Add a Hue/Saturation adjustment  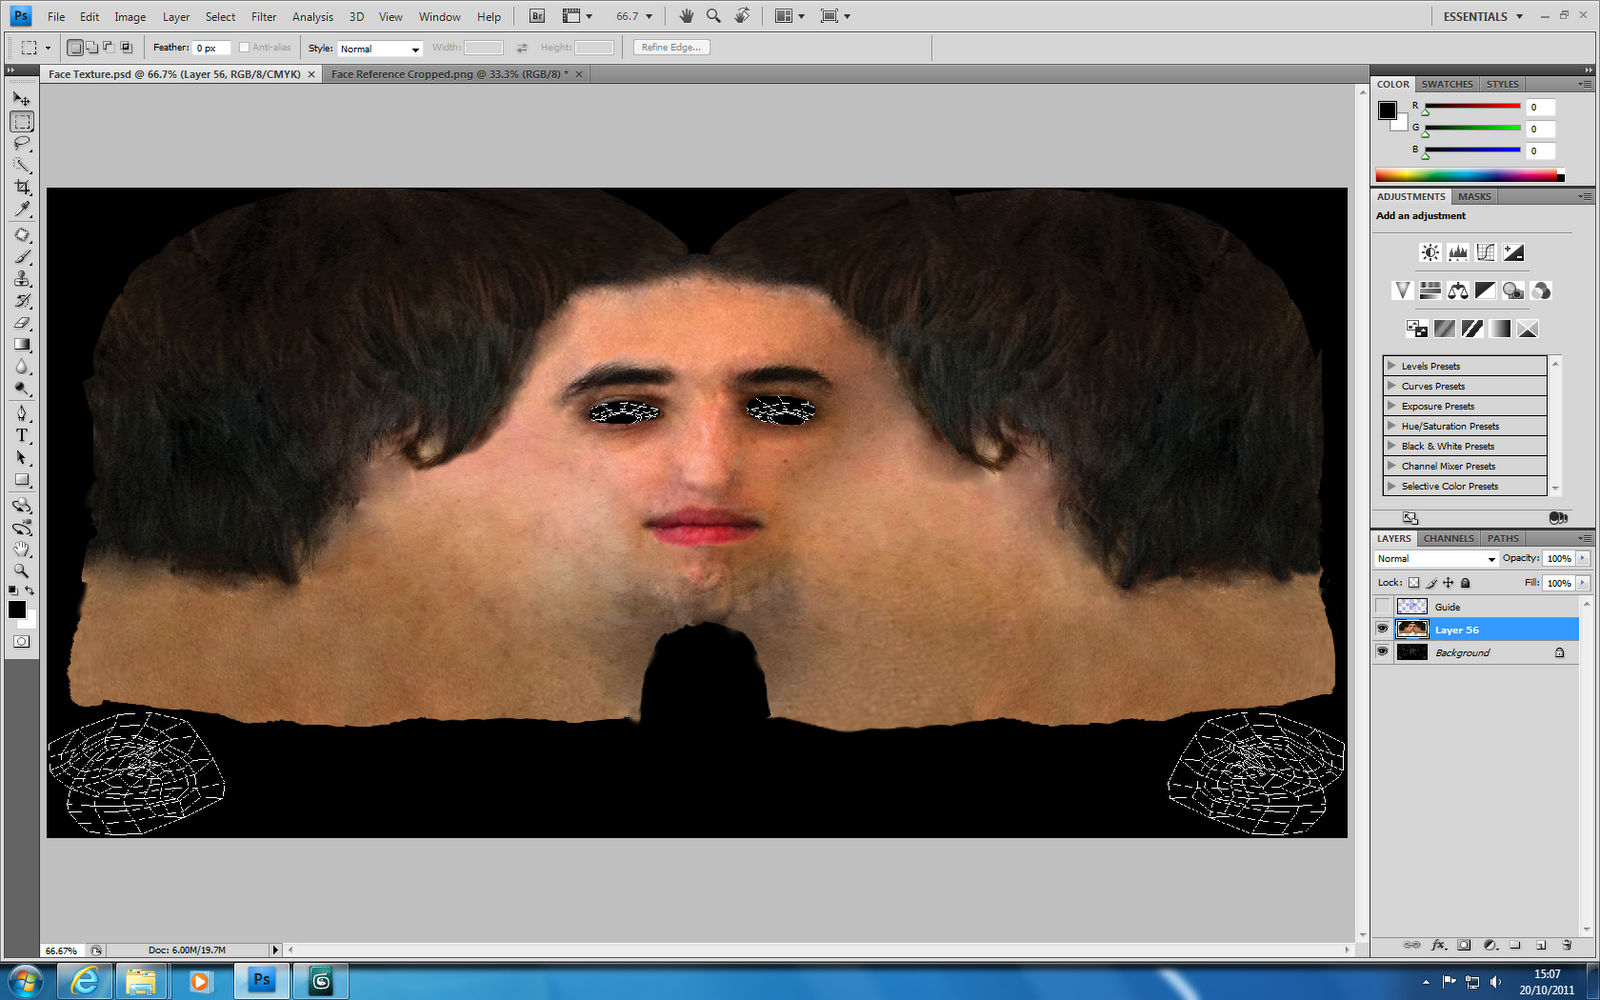[x=1429, y=290]
